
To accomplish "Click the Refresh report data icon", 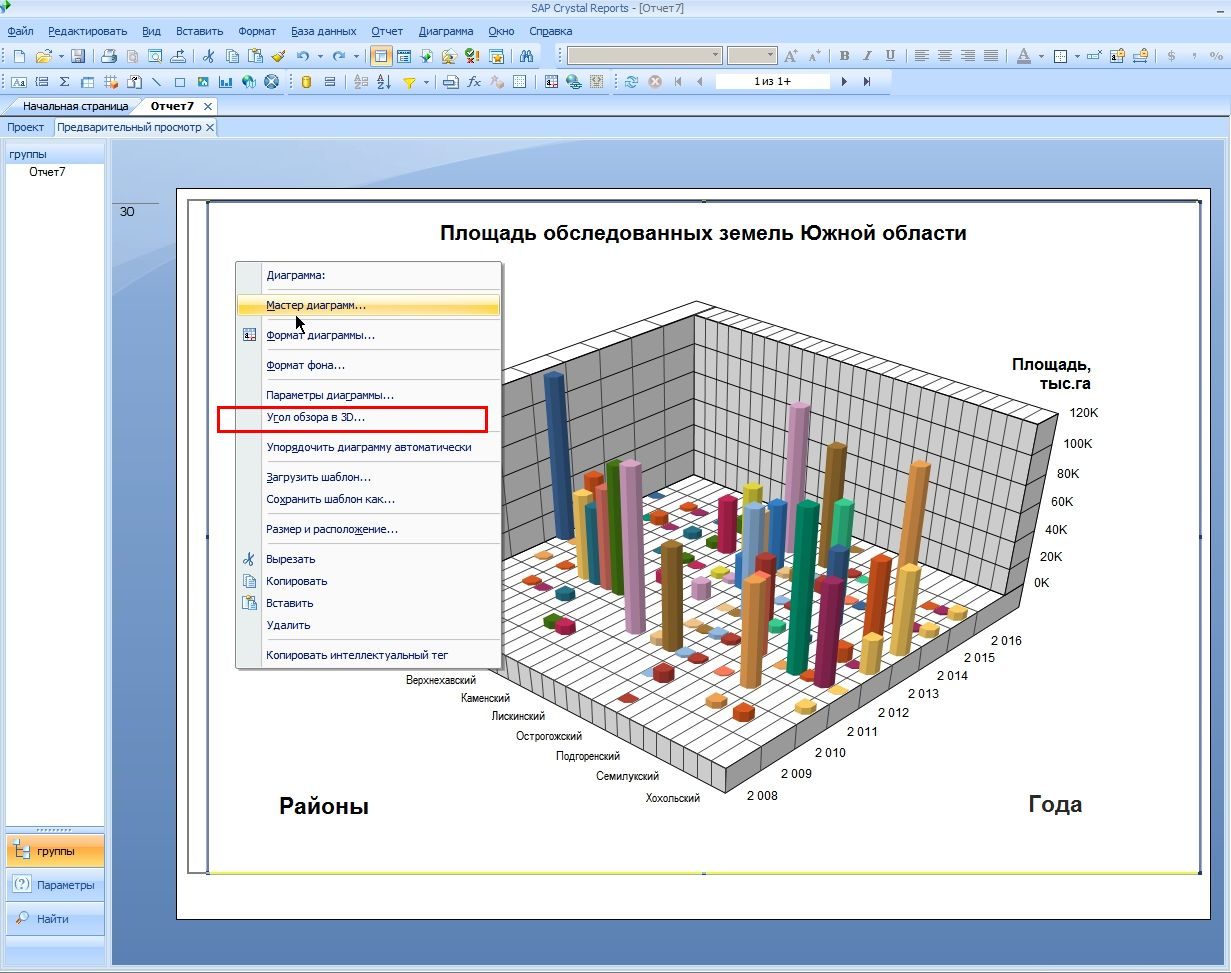I will (631, 82).
